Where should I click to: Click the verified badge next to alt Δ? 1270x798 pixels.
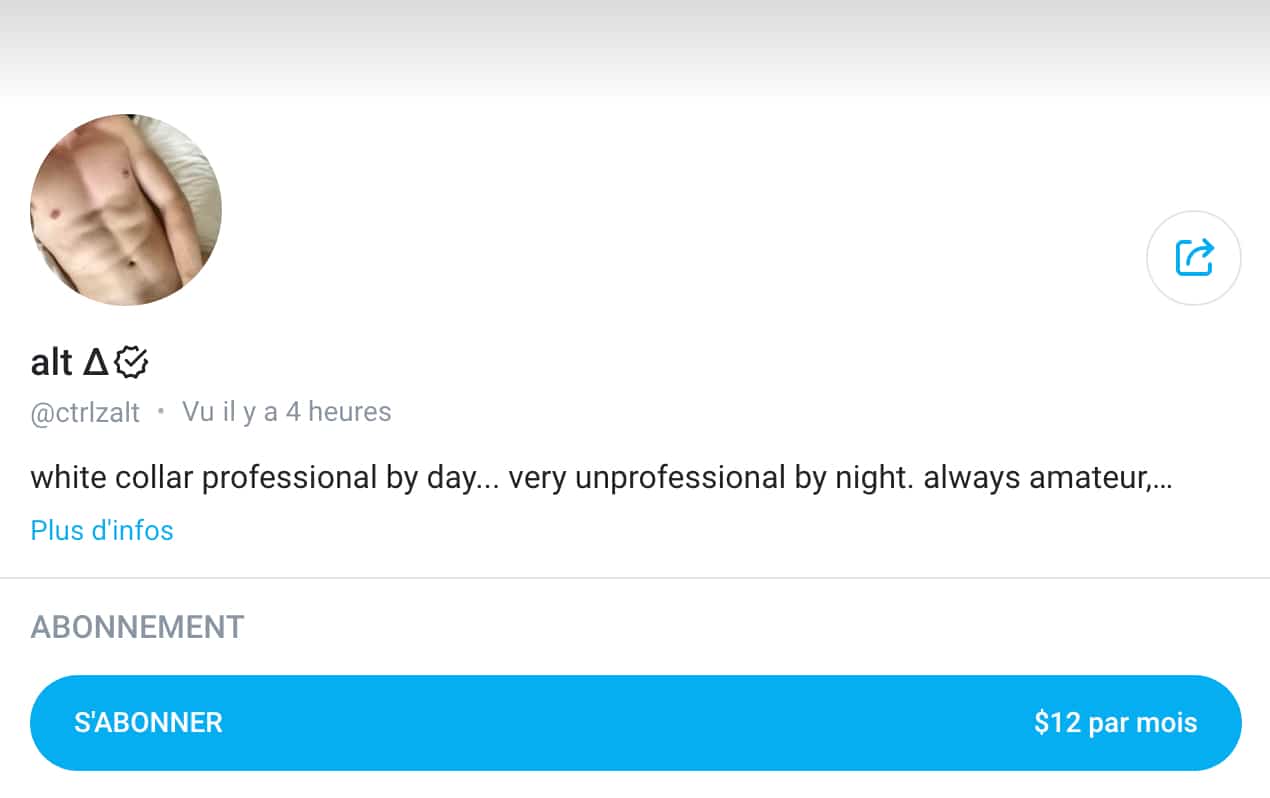click(x=129, y=363)
